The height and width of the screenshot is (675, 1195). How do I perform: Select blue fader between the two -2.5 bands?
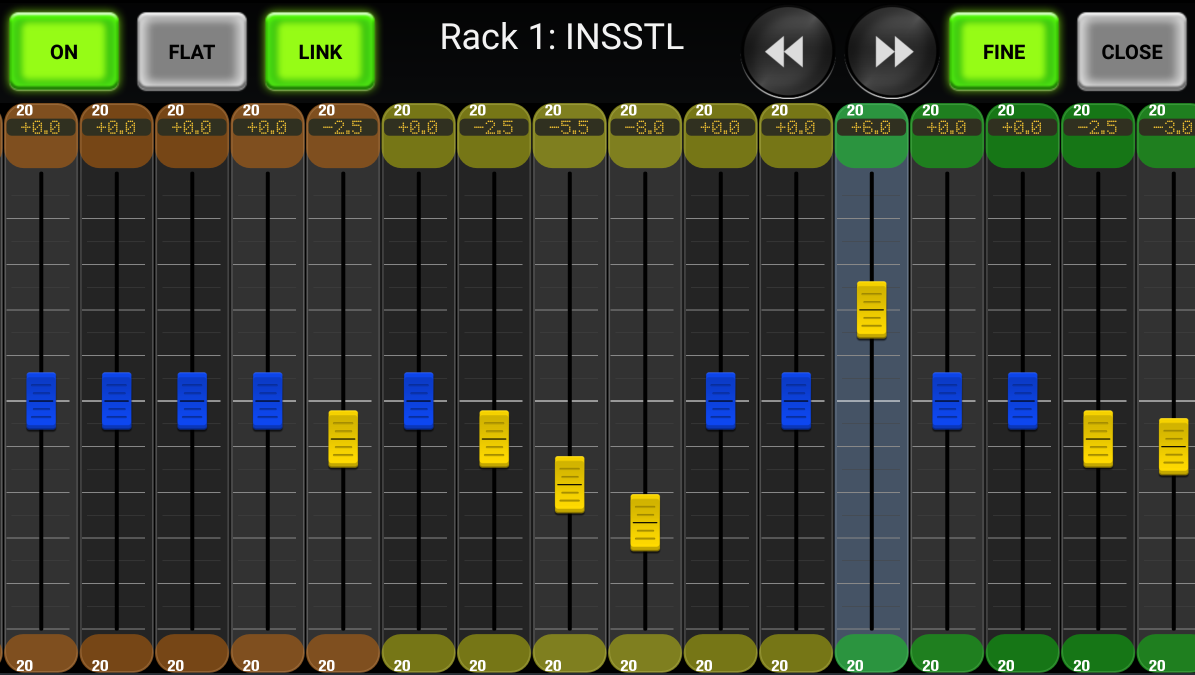click(x=418, y=401)
